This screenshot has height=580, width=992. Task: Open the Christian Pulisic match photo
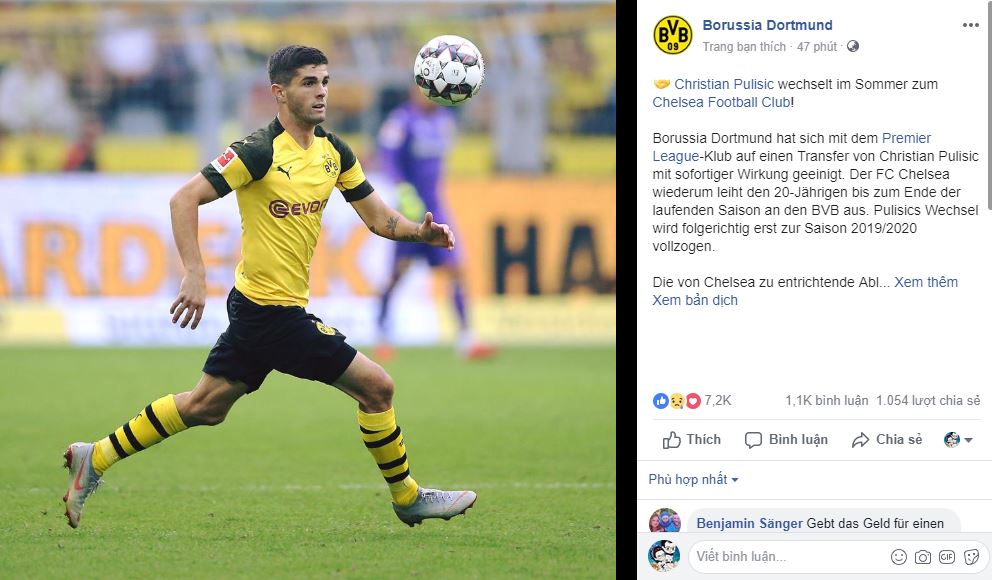[x=307, y=290]
